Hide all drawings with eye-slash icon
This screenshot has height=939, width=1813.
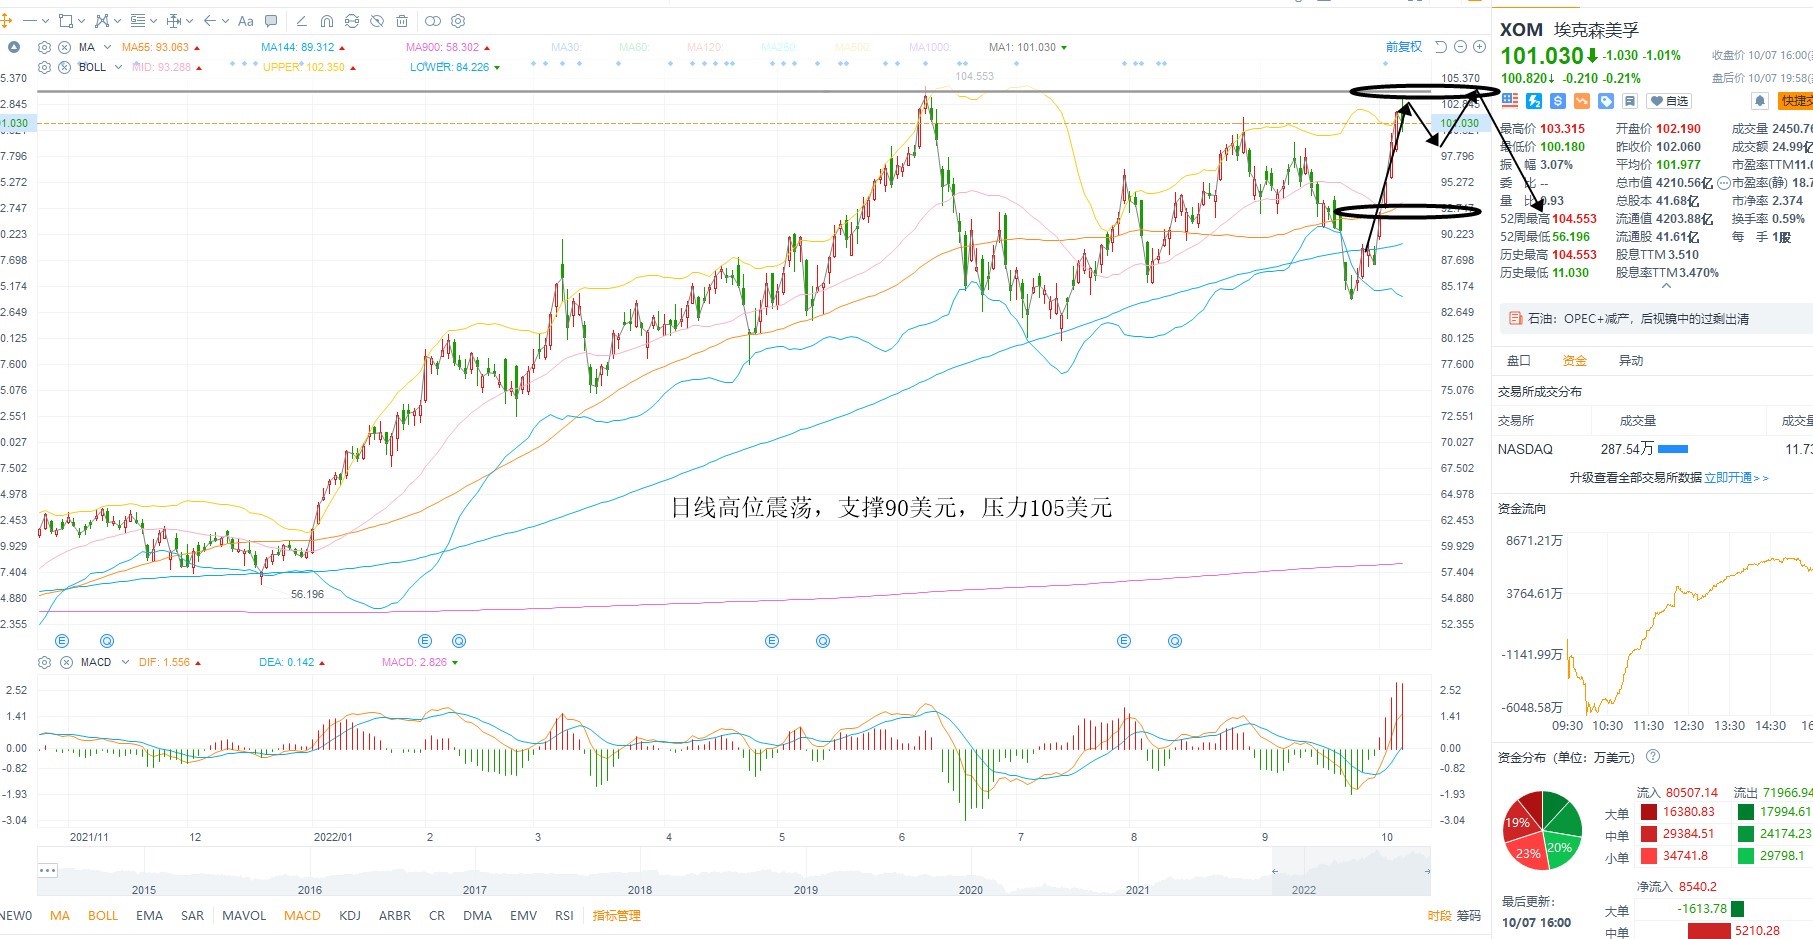377,21
